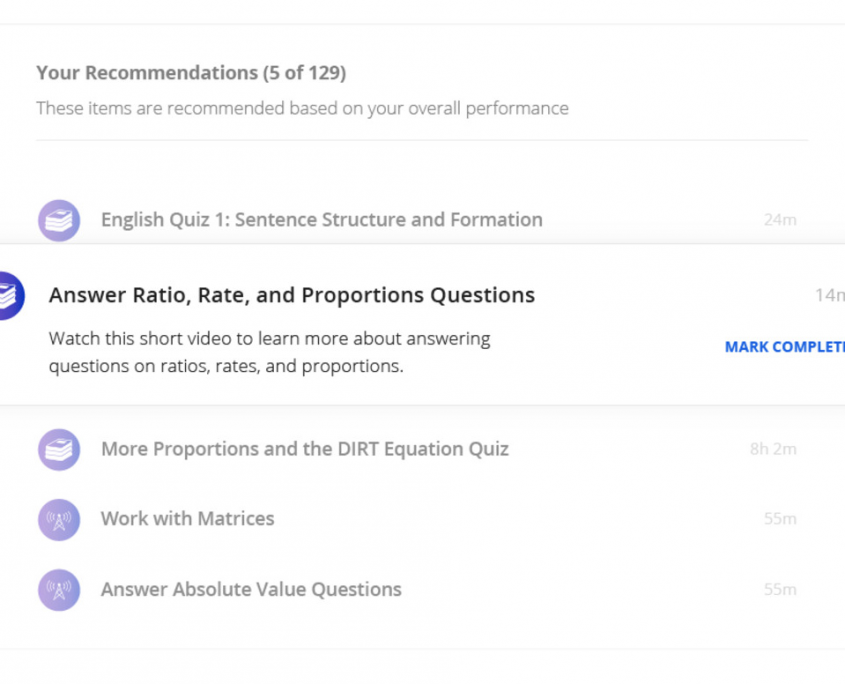
Task: Click the DIRT Equation Quiz book icon
Action: tap(59, 449)
